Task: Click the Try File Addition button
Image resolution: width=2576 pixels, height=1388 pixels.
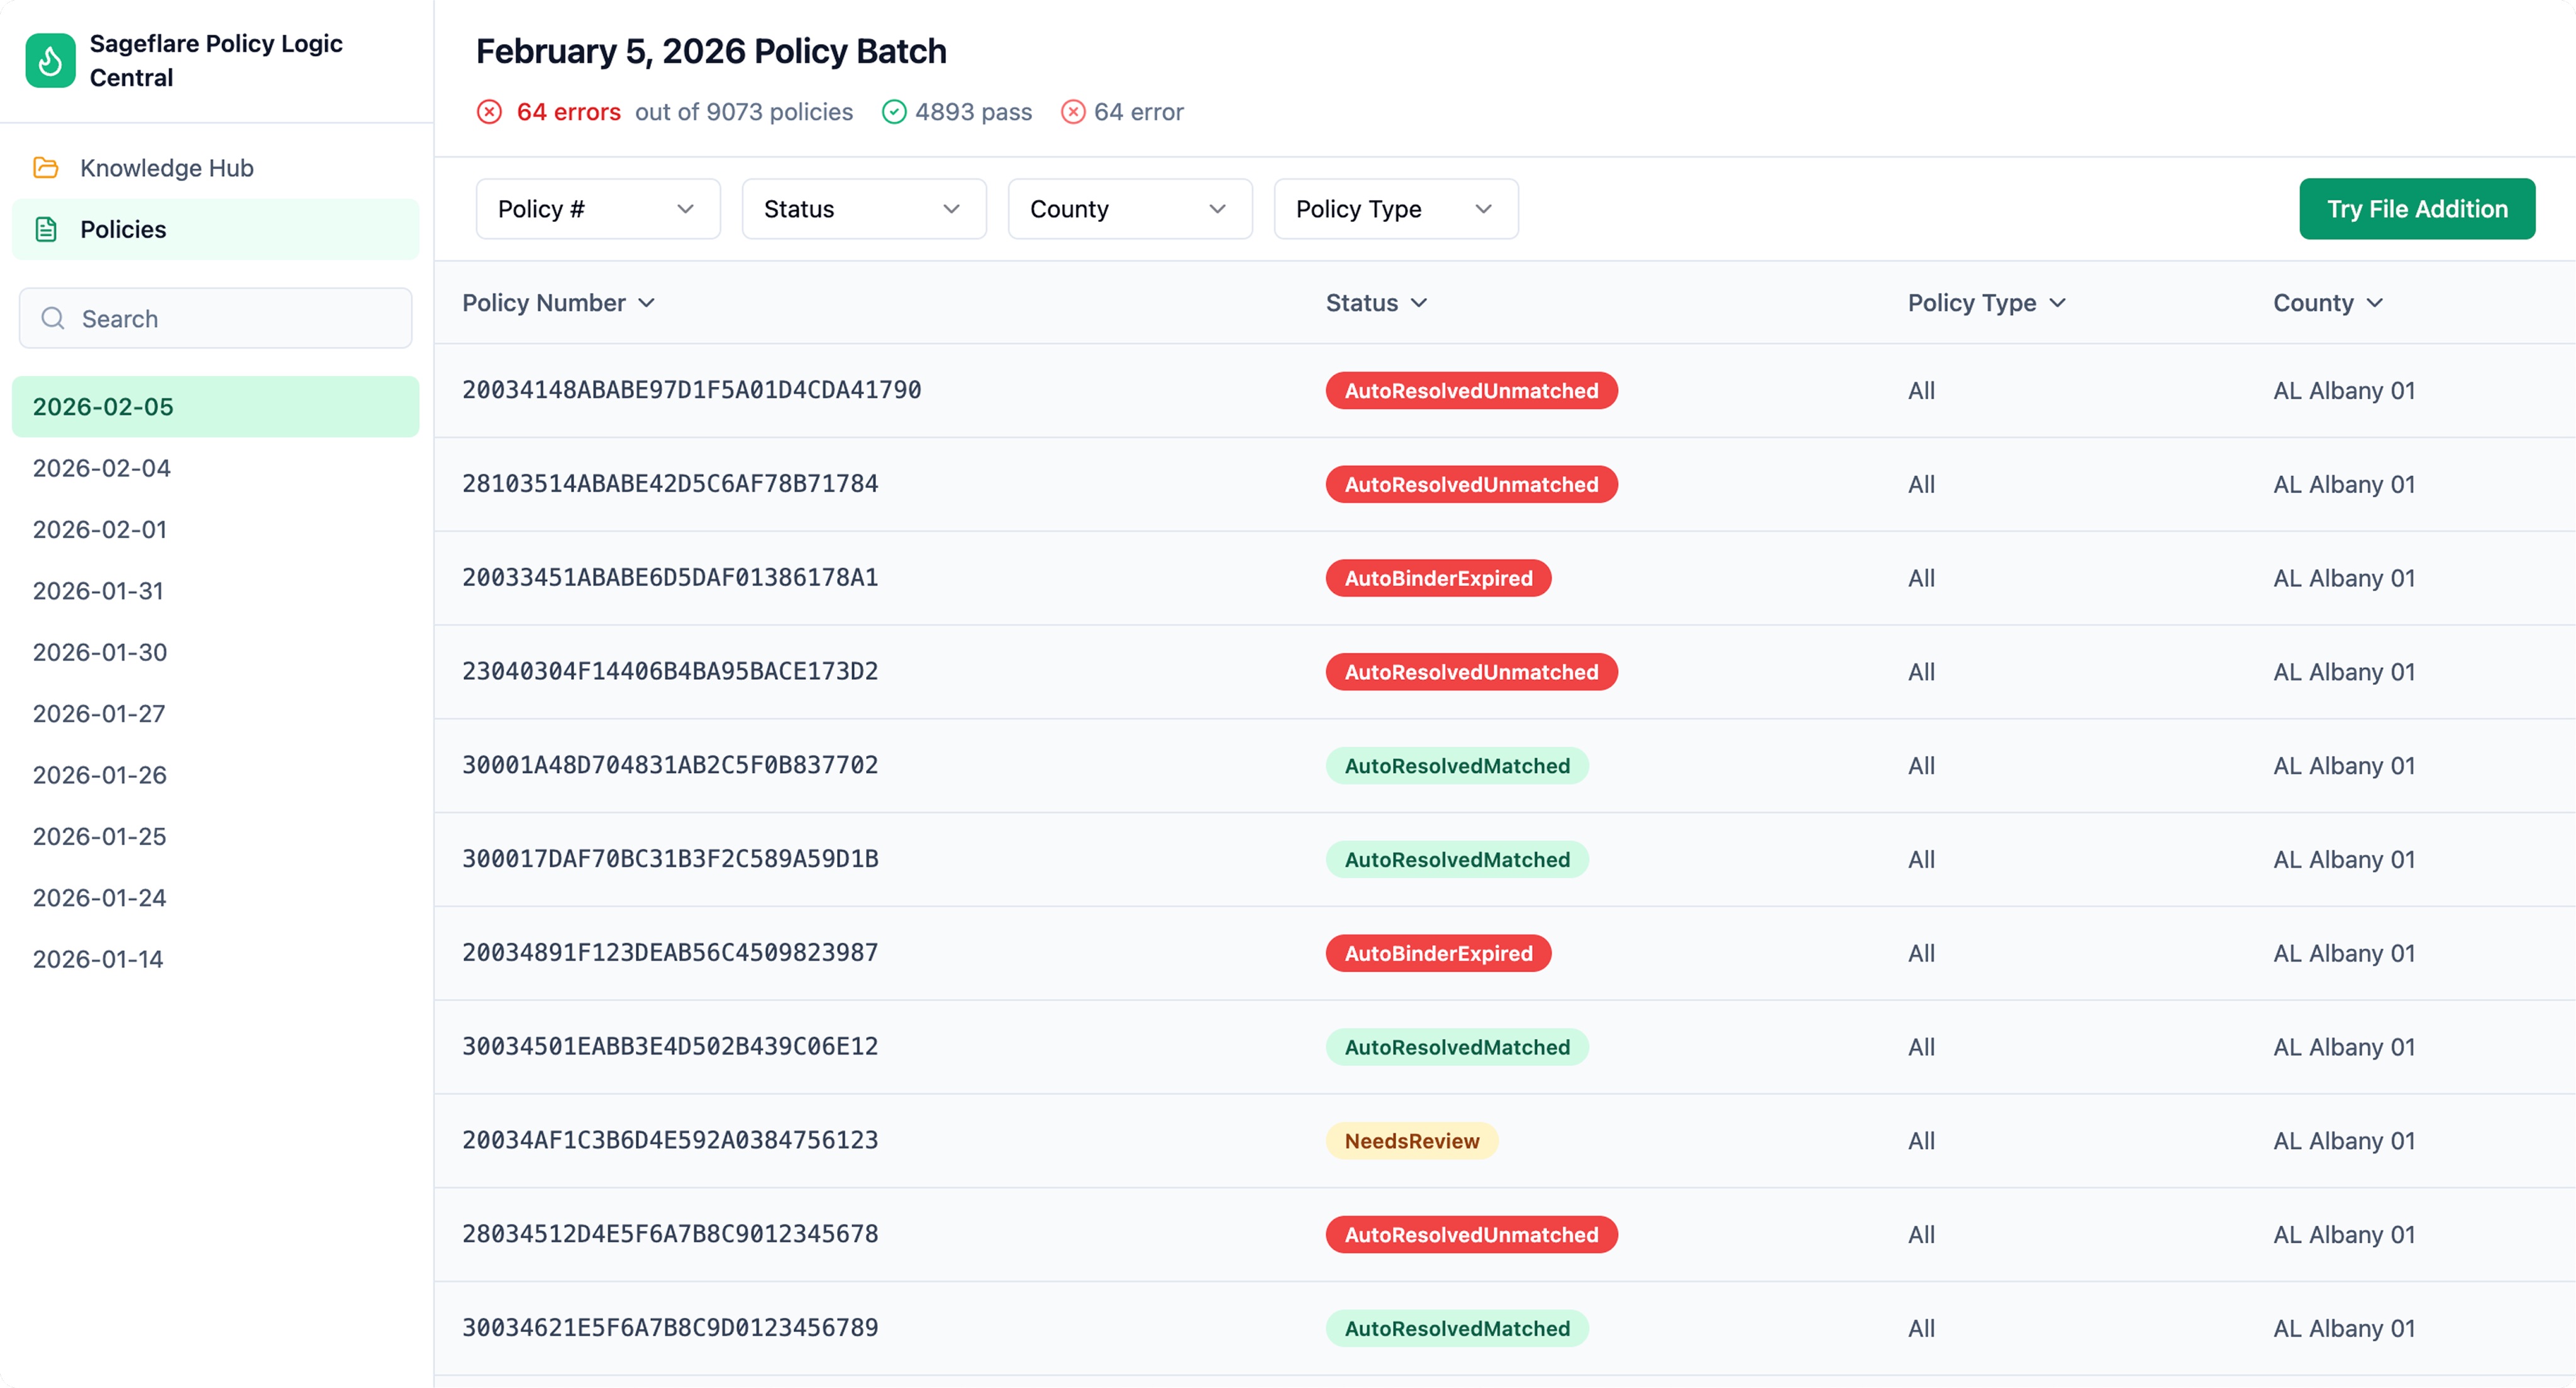Action: [x=2417, y=209]
